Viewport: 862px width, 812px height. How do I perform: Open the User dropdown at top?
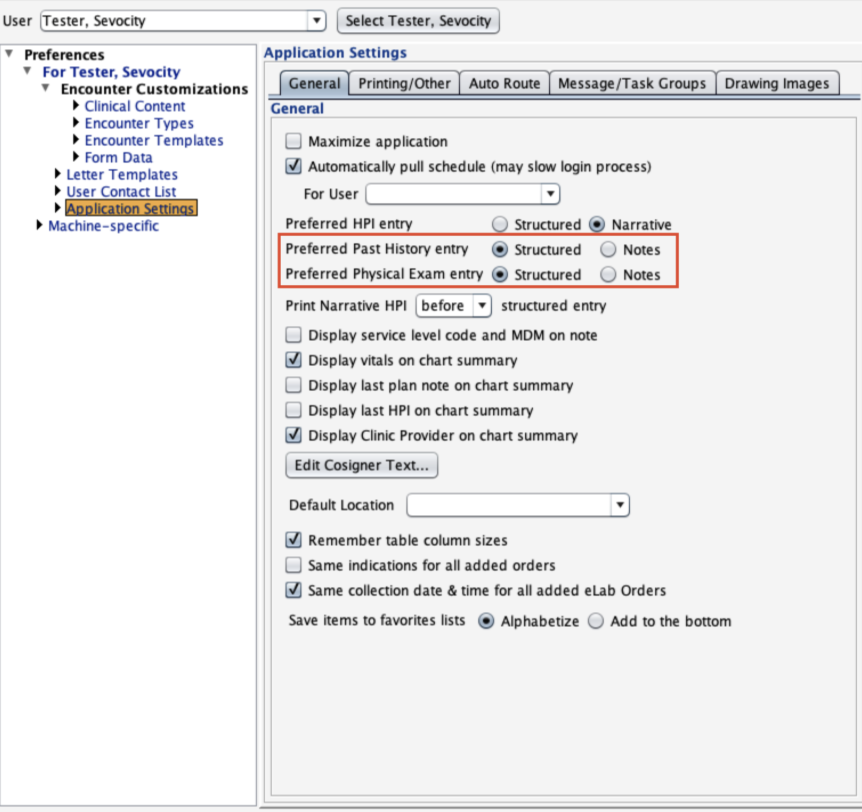click(316, 20)
